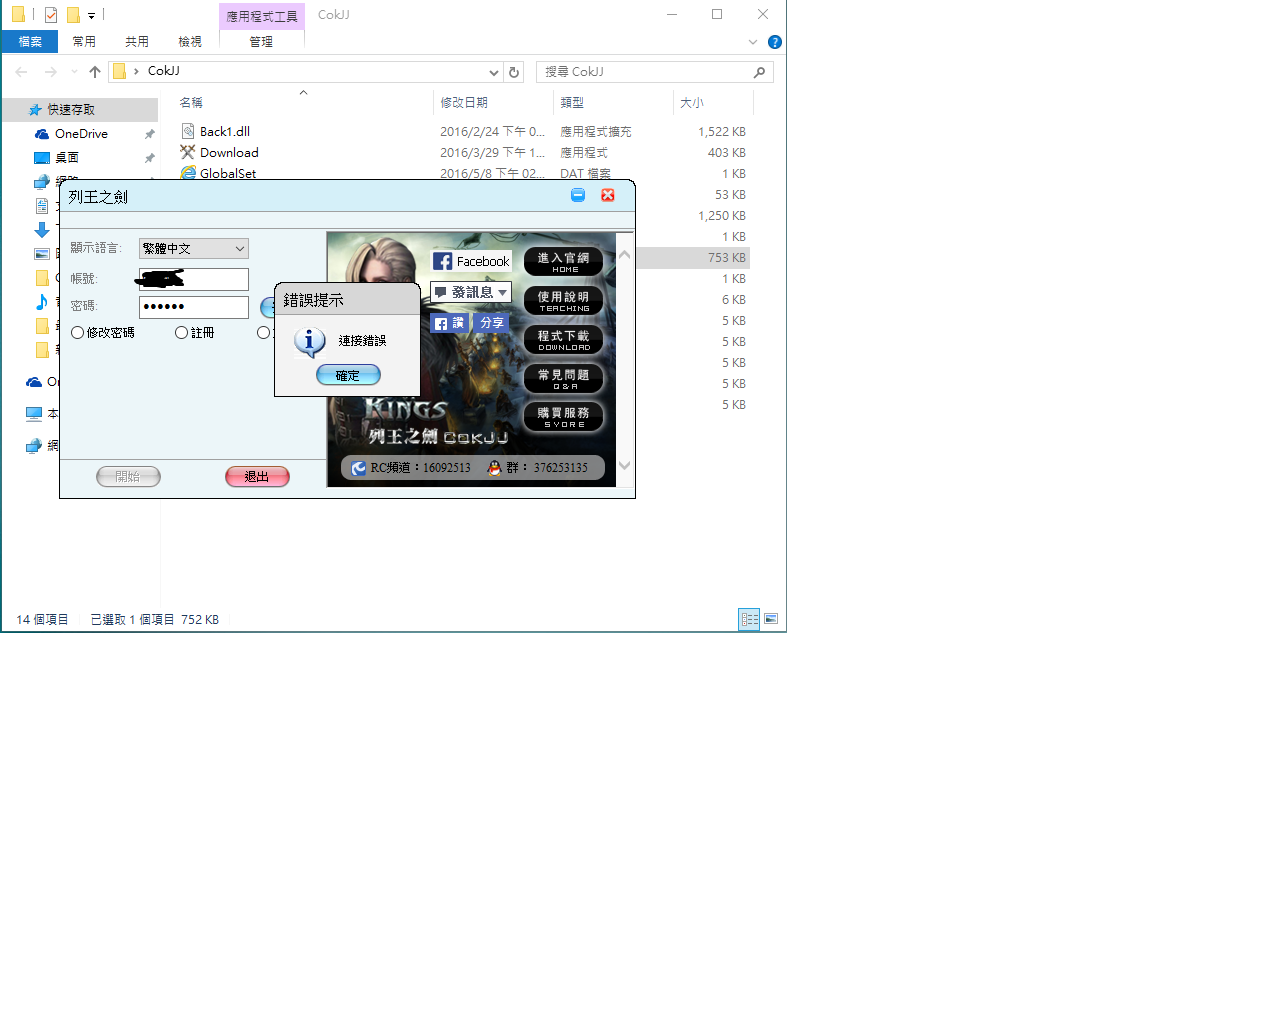Screen dimensions: 1280x1024
Task: Click the 常見問題 Q&A button
Action: point(564,379)
